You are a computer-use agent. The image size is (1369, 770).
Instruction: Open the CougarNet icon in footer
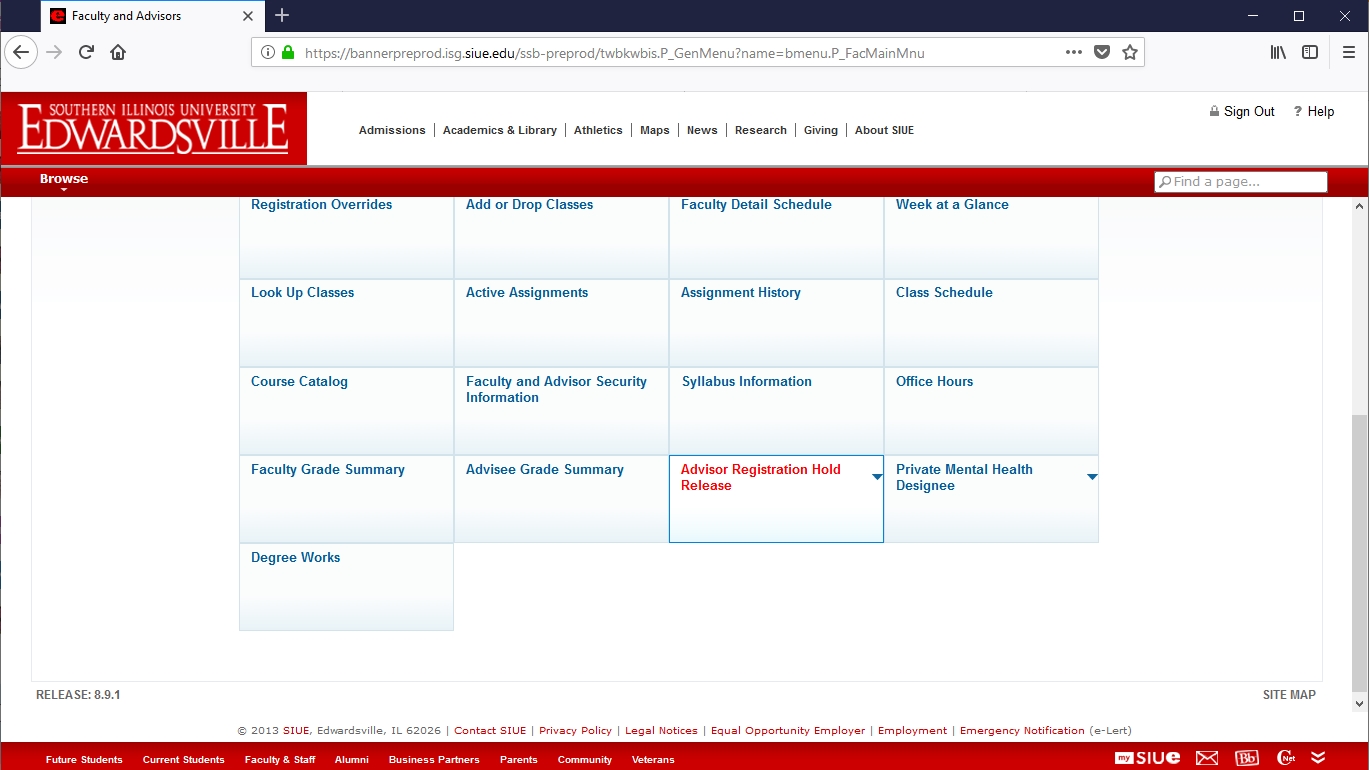click(1286, 758)
